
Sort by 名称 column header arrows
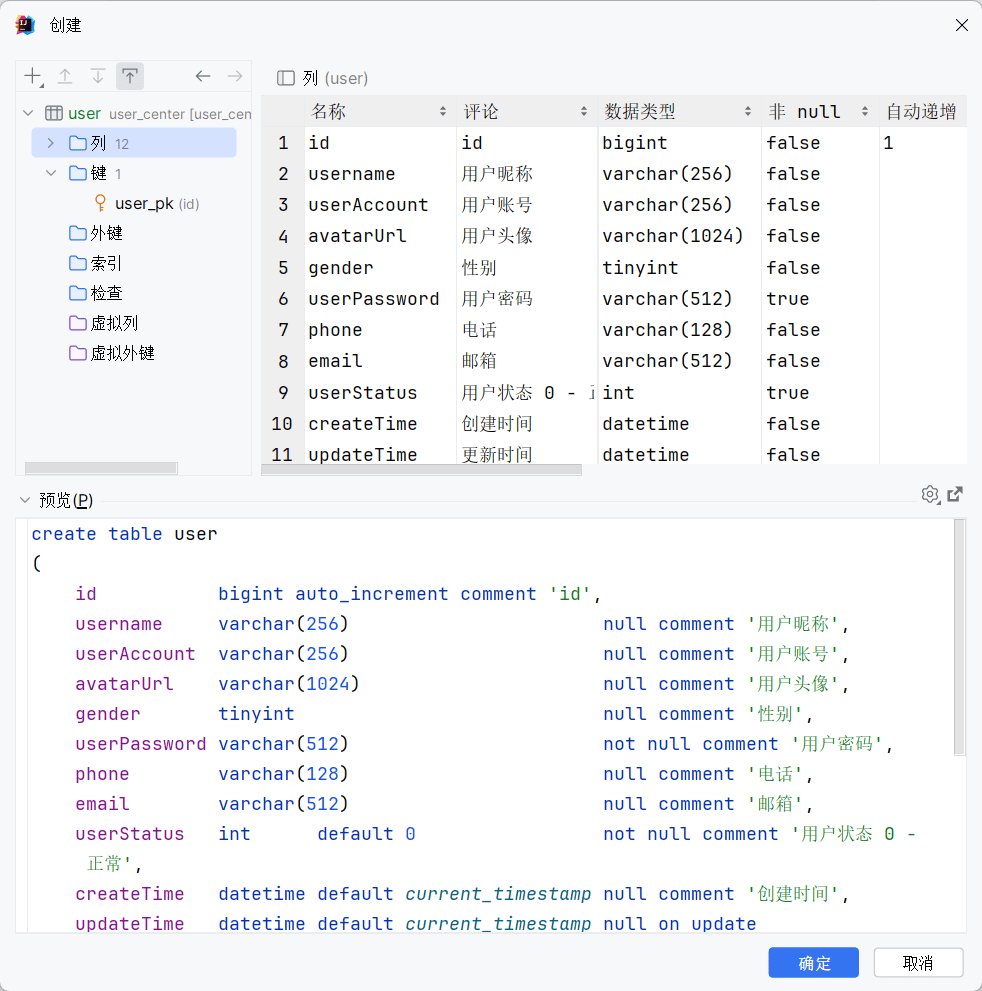(x=443, y=112)
